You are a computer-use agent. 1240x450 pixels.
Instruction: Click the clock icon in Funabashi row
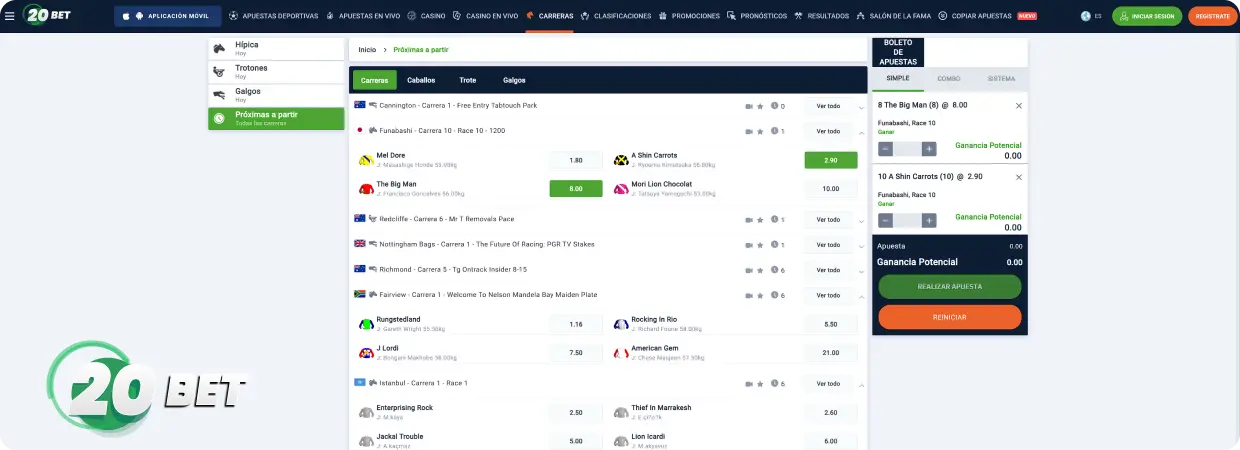click(x=774, y=131)
